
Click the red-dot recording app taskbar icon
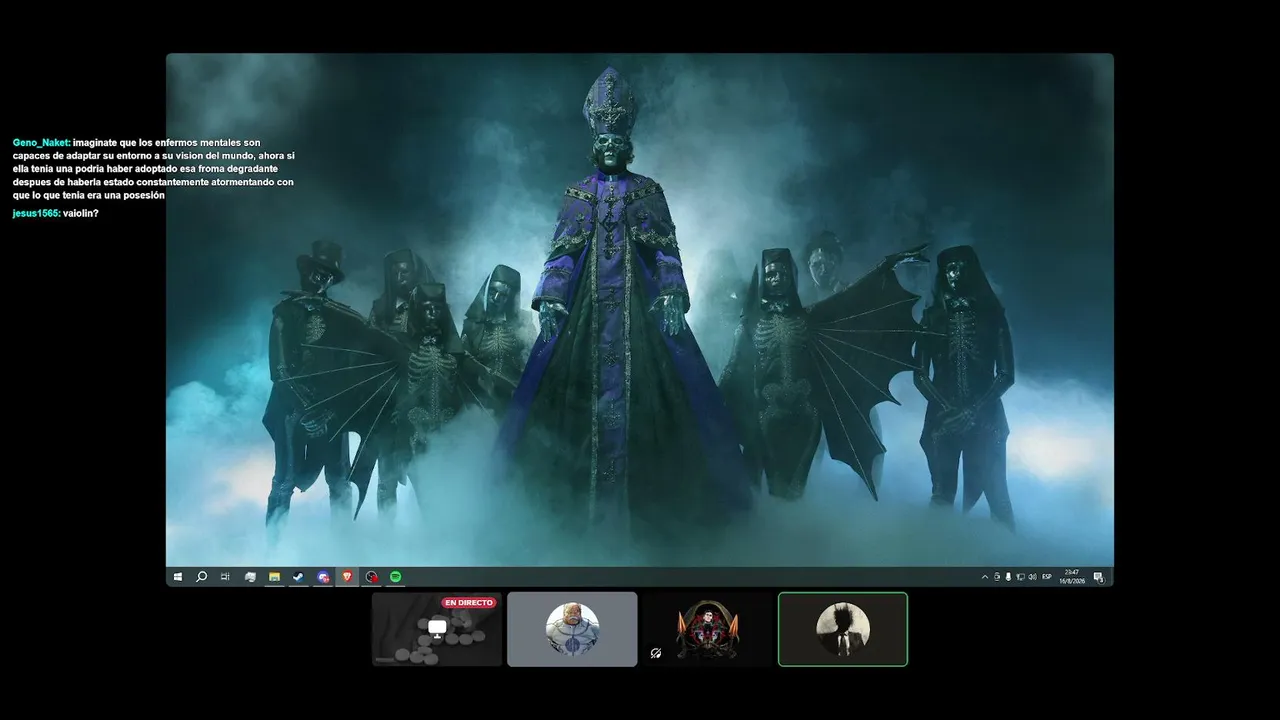(372, 577)
